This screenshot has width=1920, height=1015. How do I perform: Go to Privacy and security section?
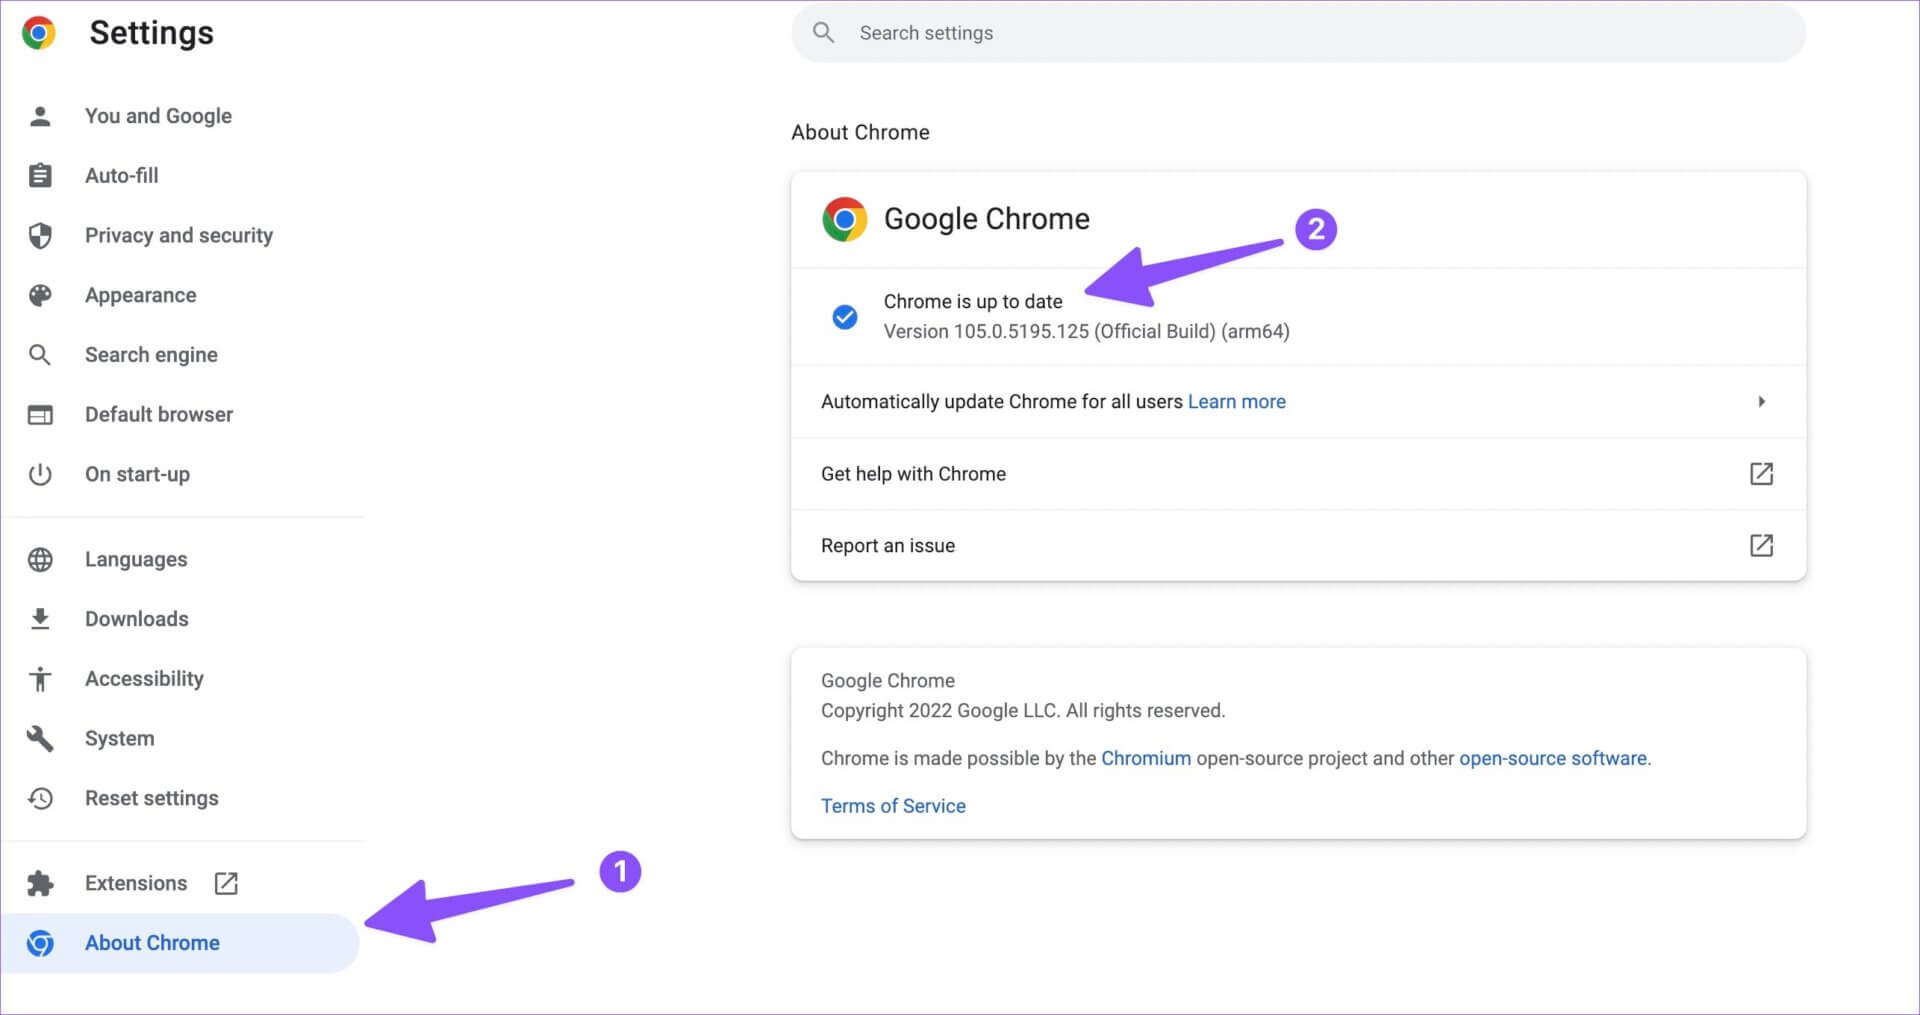coord(179,236)
